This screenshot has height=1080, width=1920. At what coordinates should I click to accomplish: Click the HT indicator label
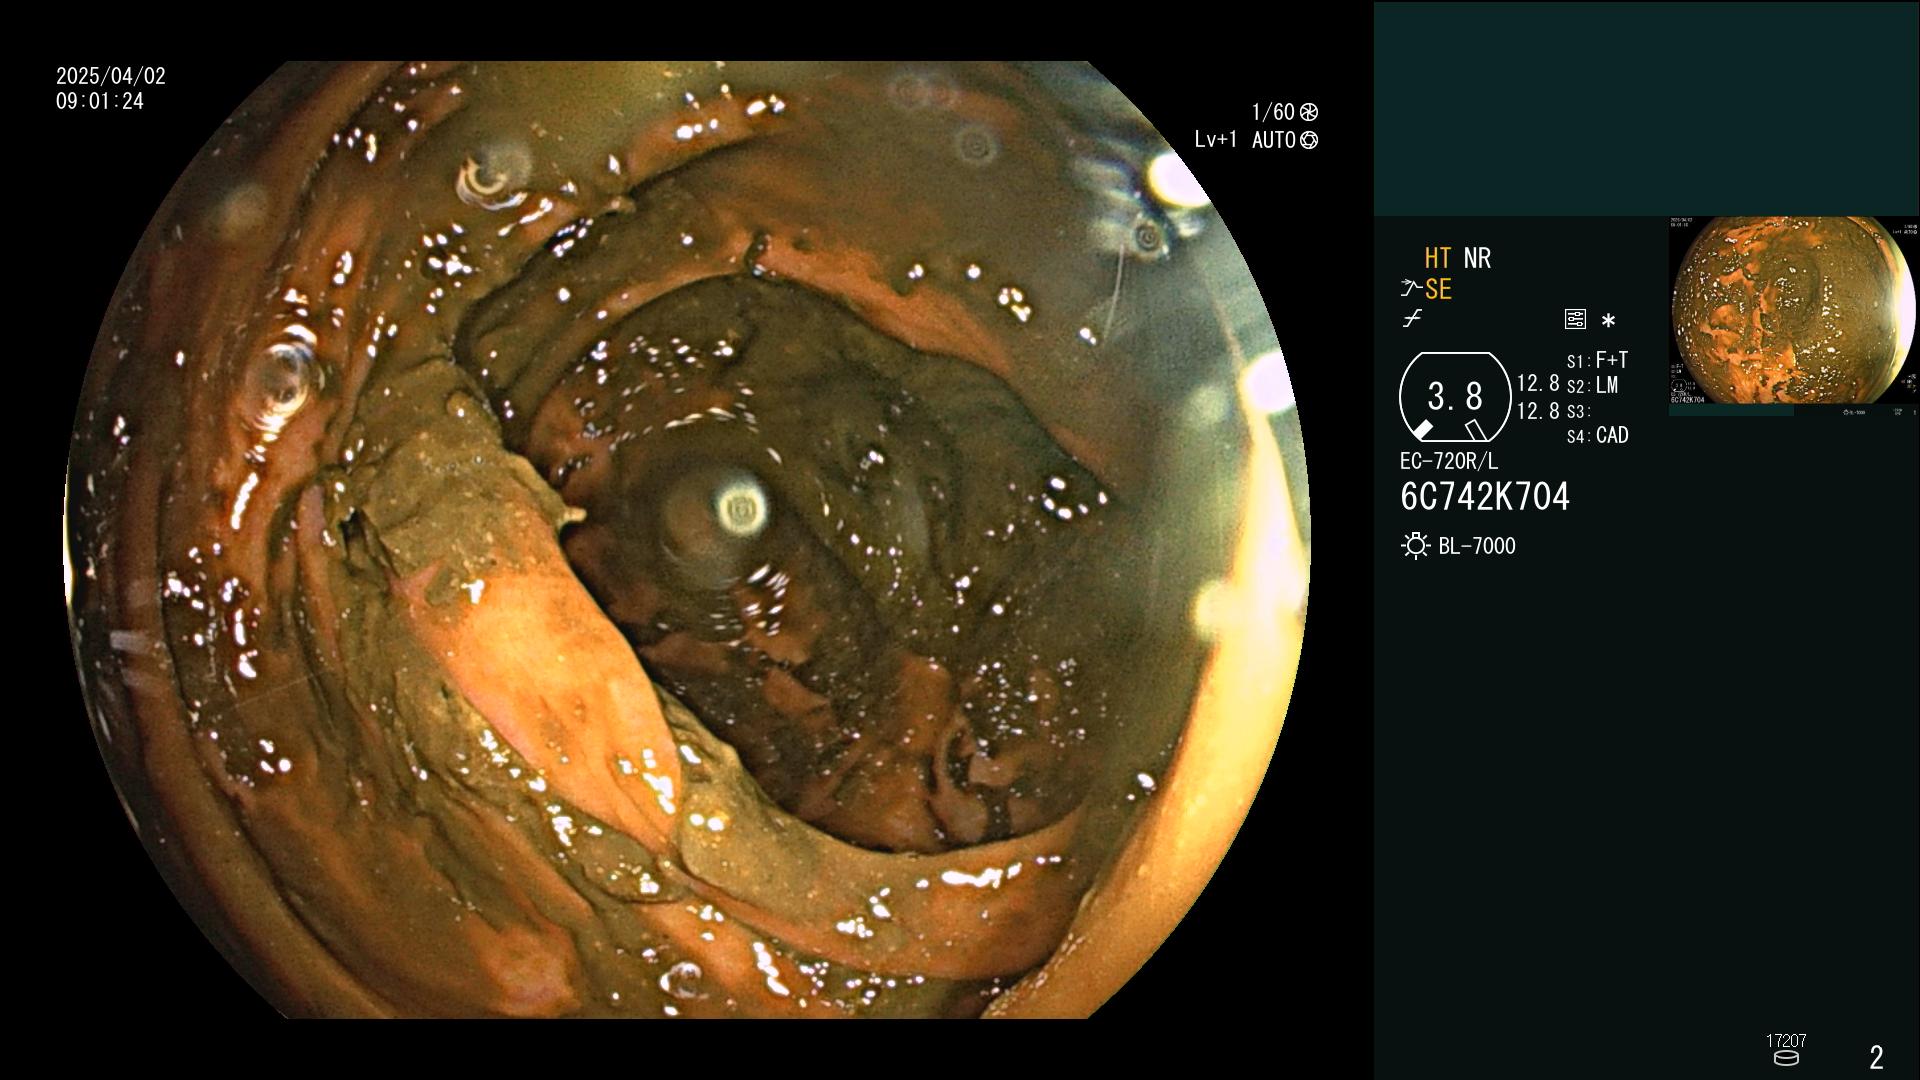click(1437, 258)
